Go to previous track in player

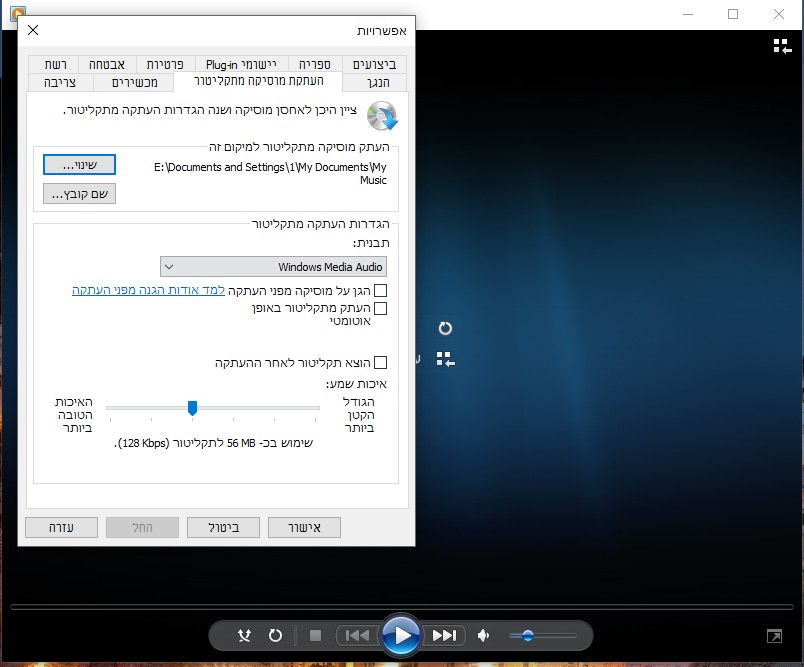[x=357, y=636]
